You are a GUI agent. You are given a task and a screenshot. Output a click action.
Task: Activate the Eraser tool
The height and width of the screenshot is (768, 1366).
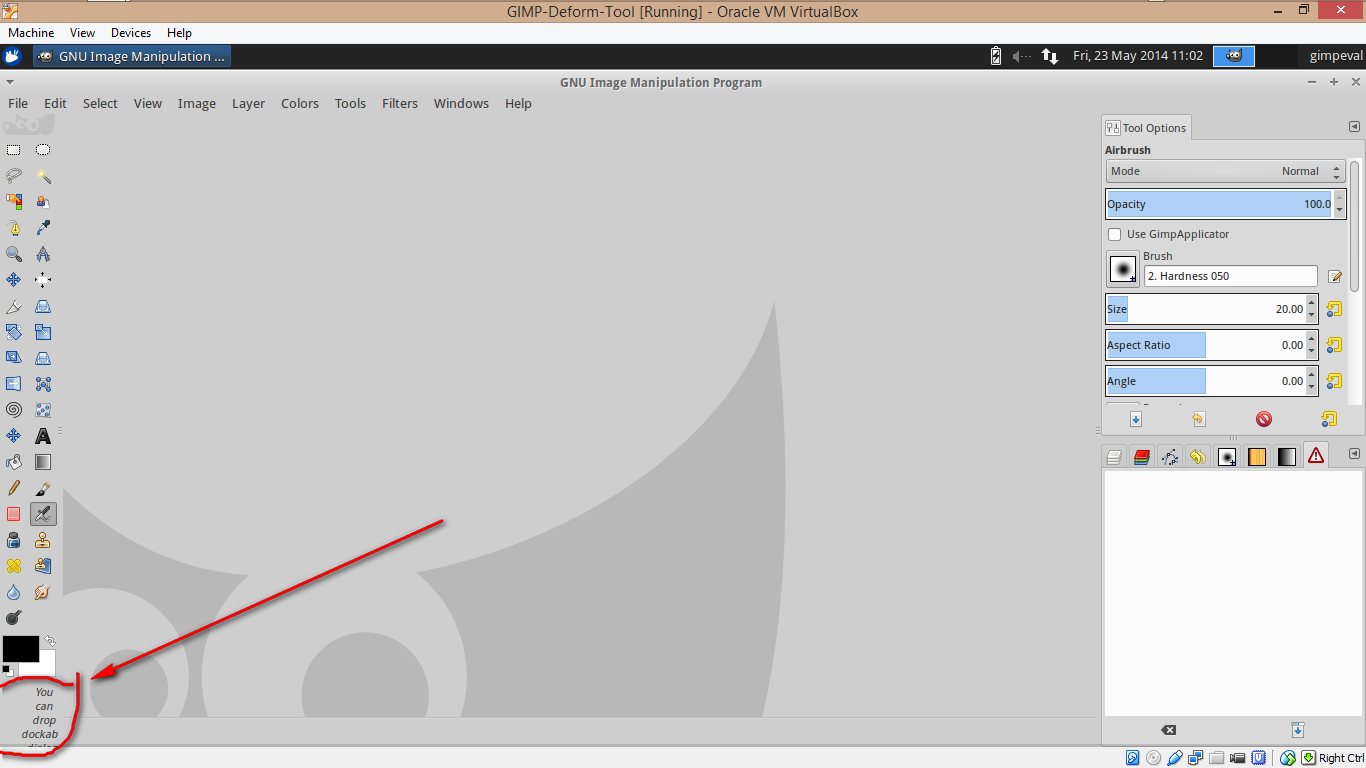coord(14,514)
